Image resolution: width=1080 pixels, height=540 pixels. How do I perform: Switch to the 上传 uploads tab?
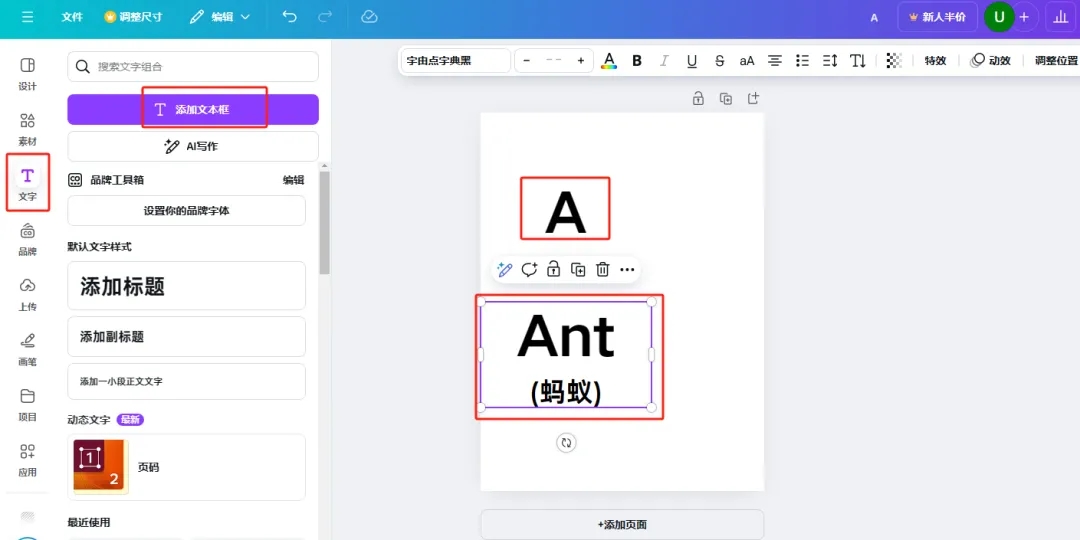(27, 294)
